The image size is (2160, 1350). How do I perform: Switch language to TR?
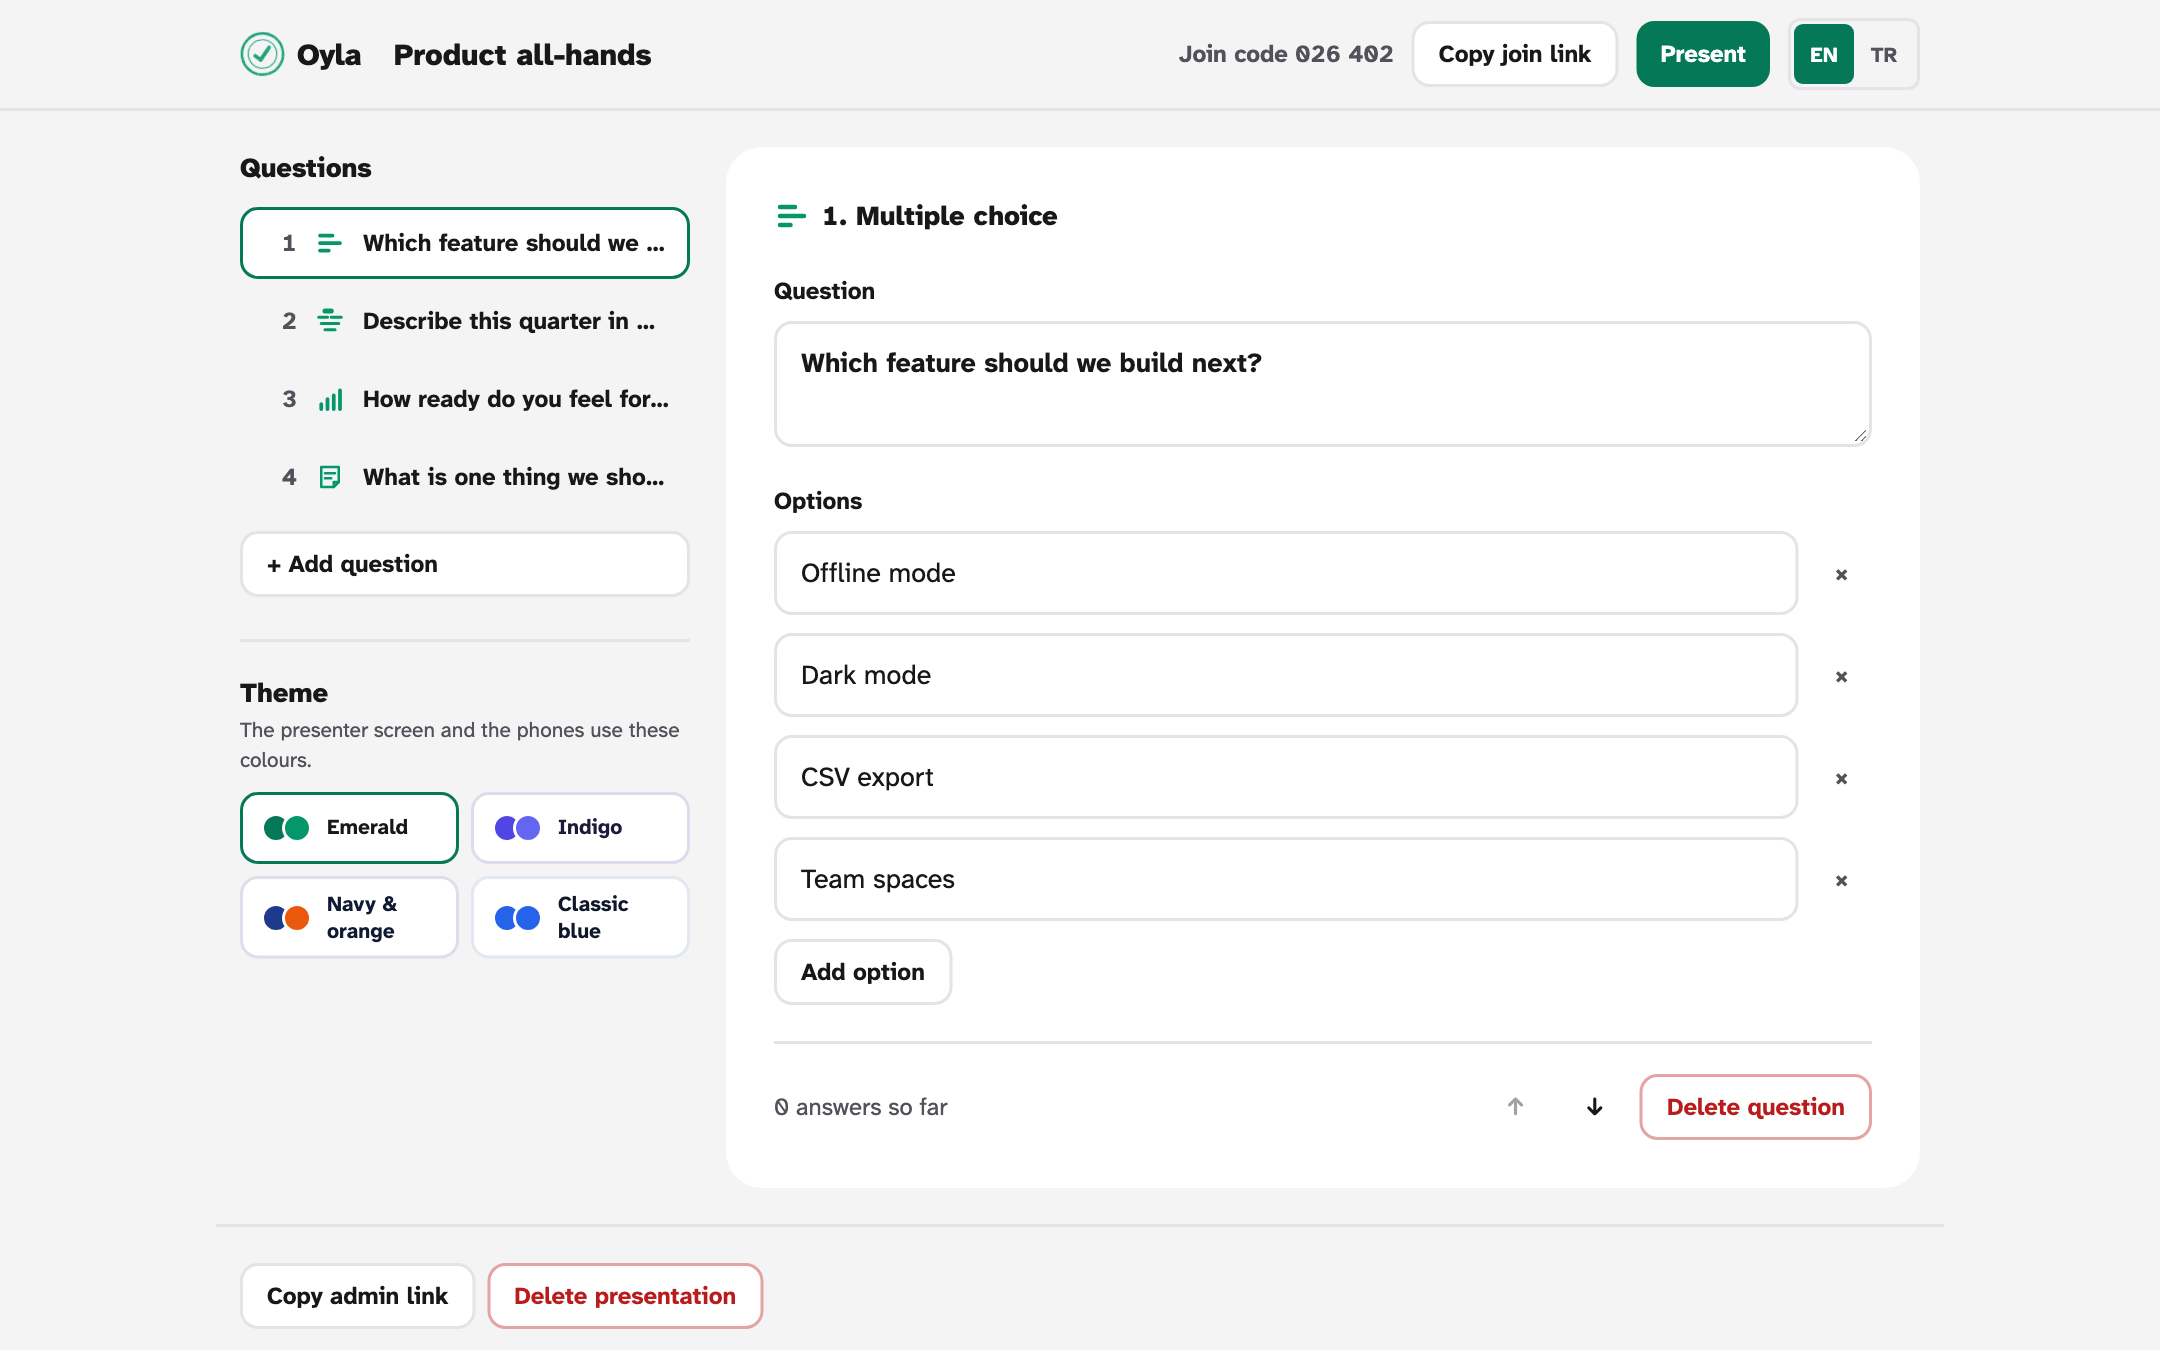click(1884, 54)
